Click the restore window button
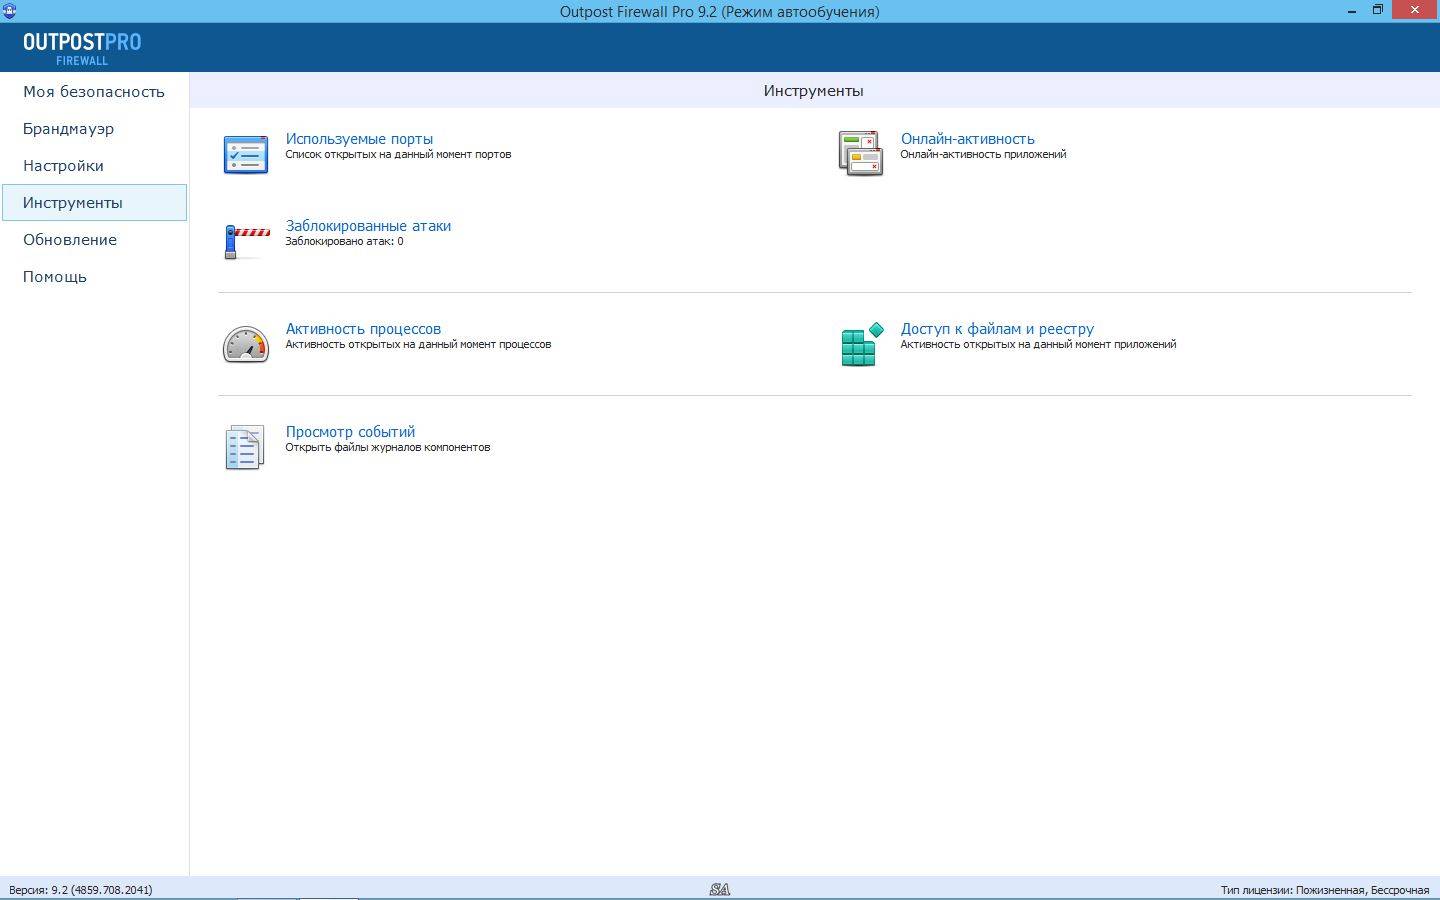Viewport: 1440px width, 900px height. [1377, 10]
